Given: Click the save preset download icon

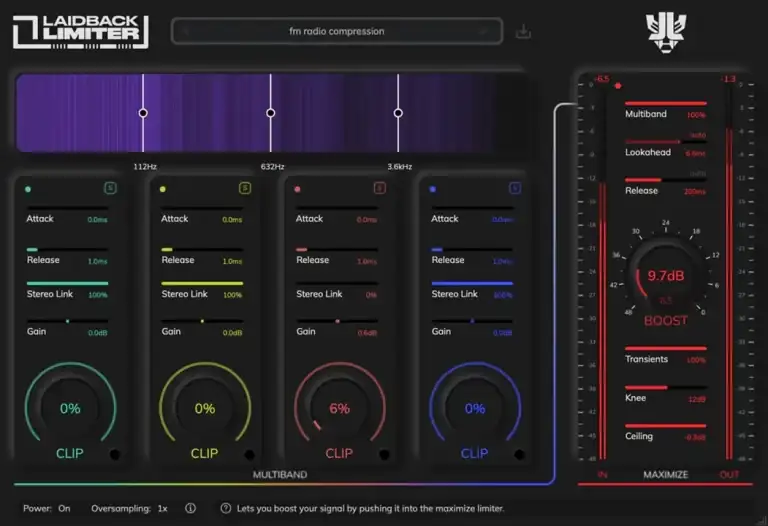Looking at the screenshot, I should [523, 32].
